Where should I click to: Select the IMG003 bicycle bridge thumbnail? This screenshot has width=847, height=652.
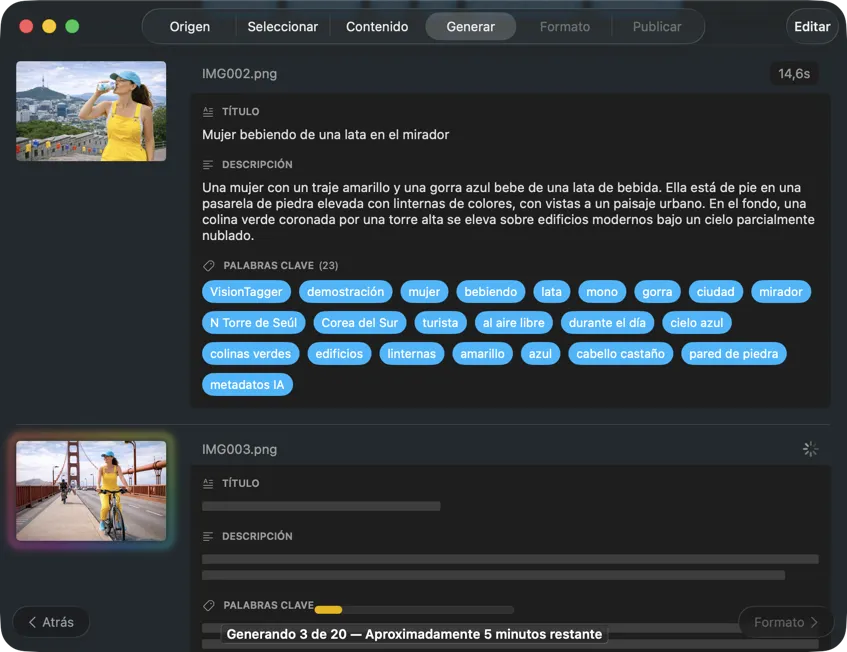tap(91, 491)
